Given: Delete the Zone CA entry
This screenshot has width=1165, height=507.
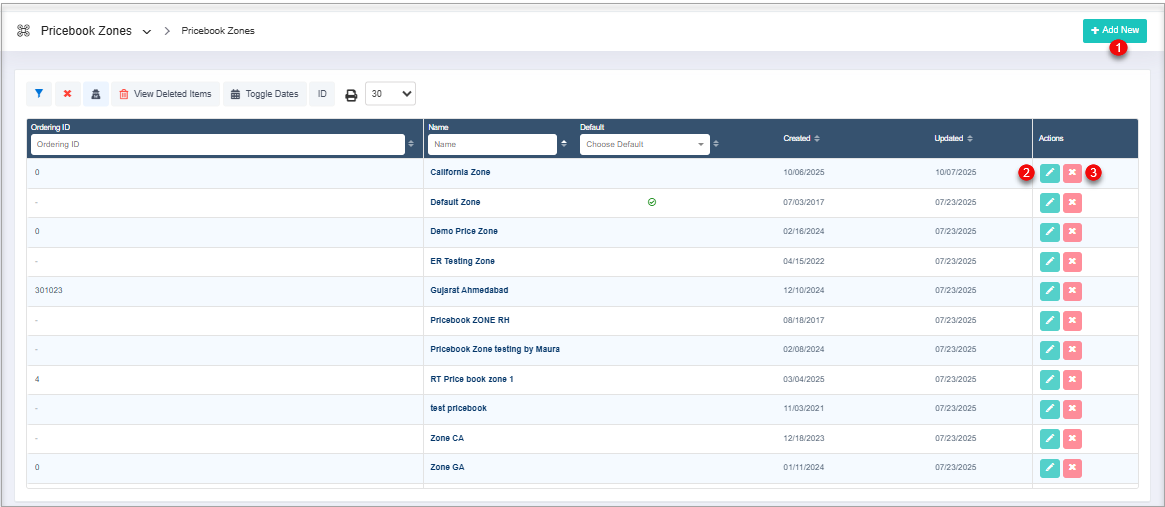Looking at the screenshot, I should [1072, 438].
